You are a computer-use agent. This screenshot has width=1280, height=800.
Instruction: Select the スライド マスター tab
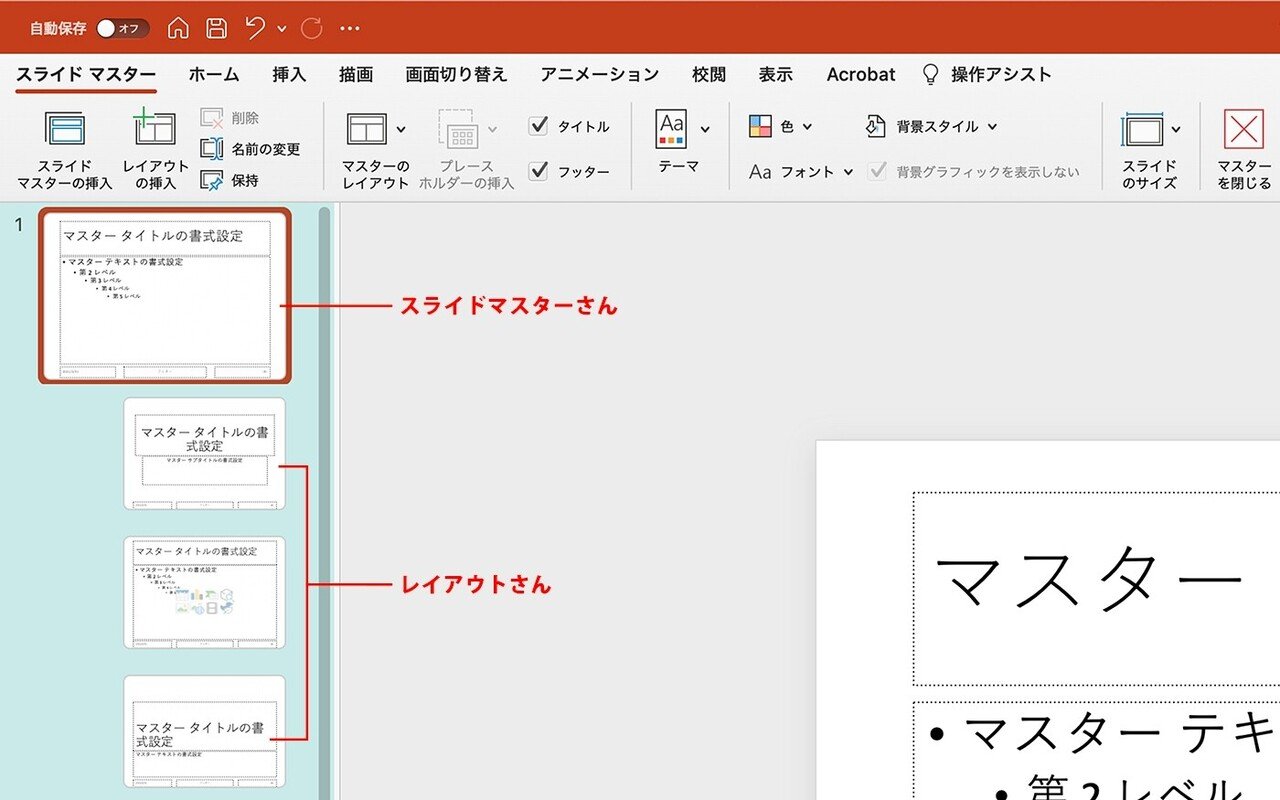pos(86,75)
